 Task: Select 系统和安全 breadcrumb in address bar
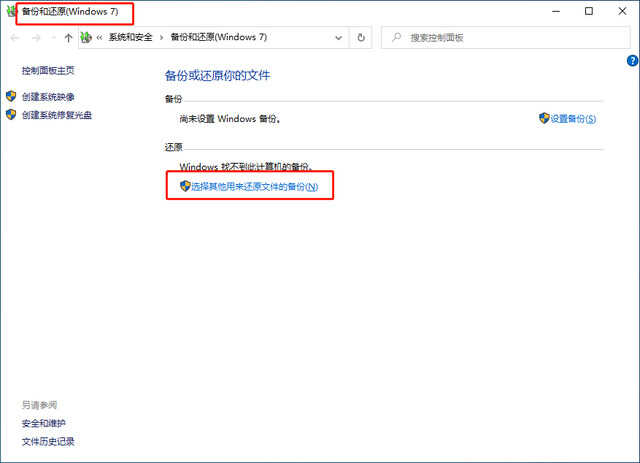(x=131, y=38)
